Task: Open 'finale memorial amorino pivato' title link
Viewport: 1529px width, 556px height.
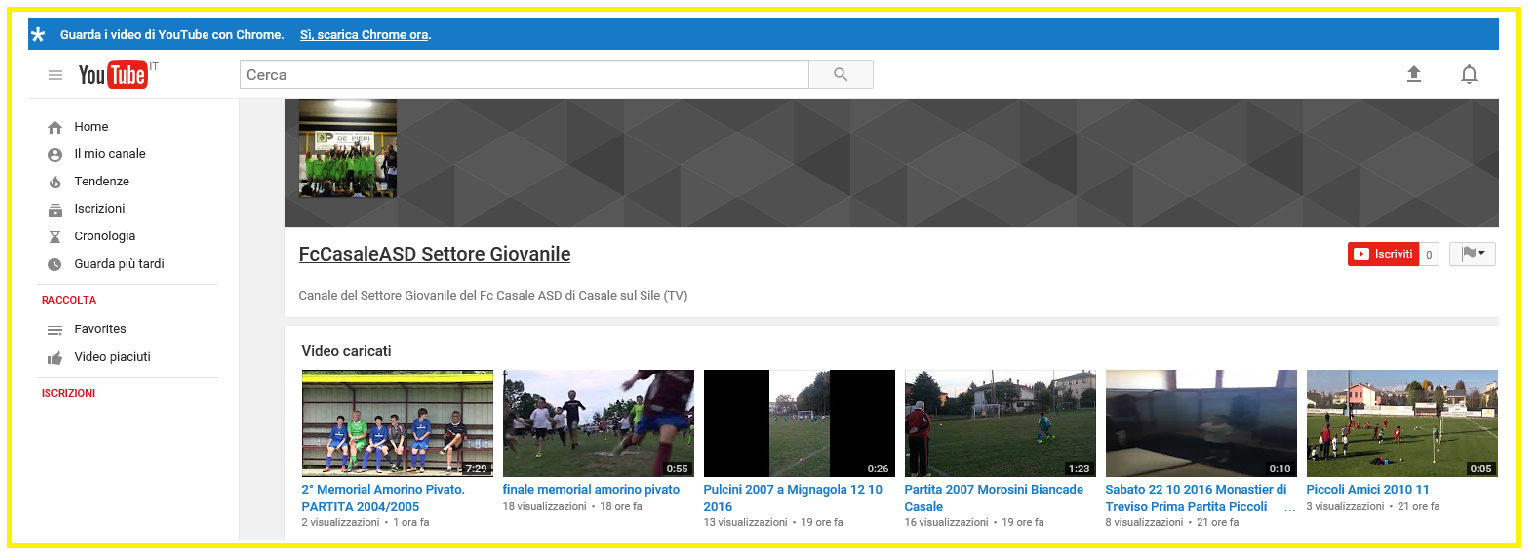Action: pyautogui.click(x=591, y=490)
